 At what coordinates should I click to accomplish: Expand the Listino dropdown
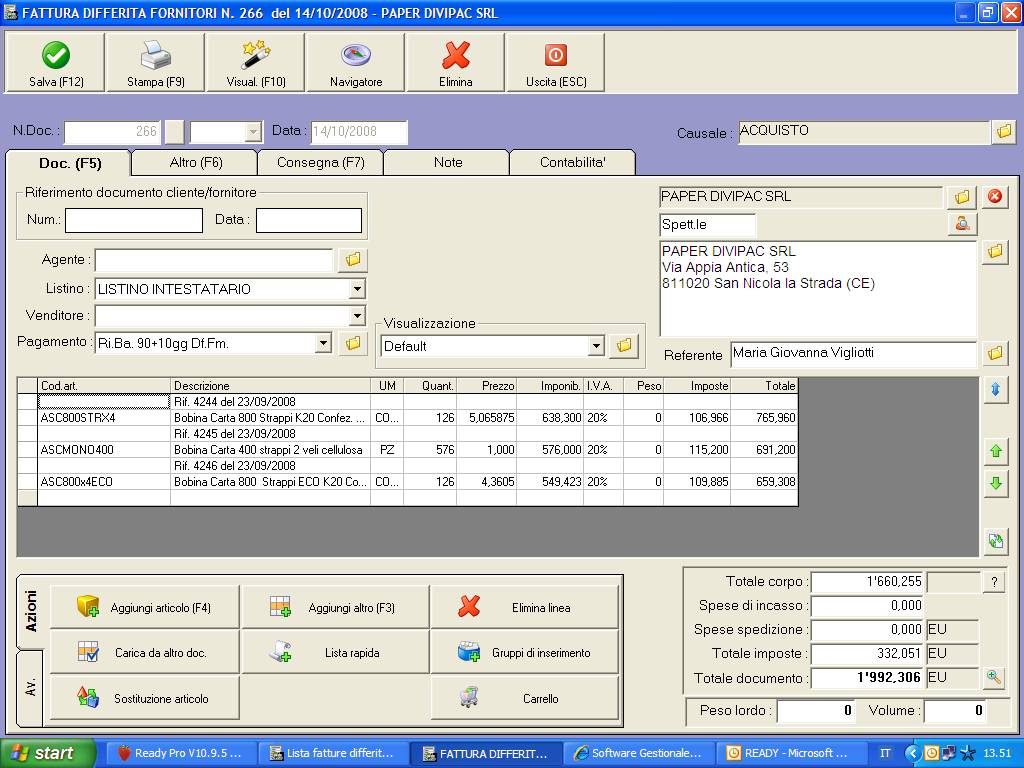(357, 289)
